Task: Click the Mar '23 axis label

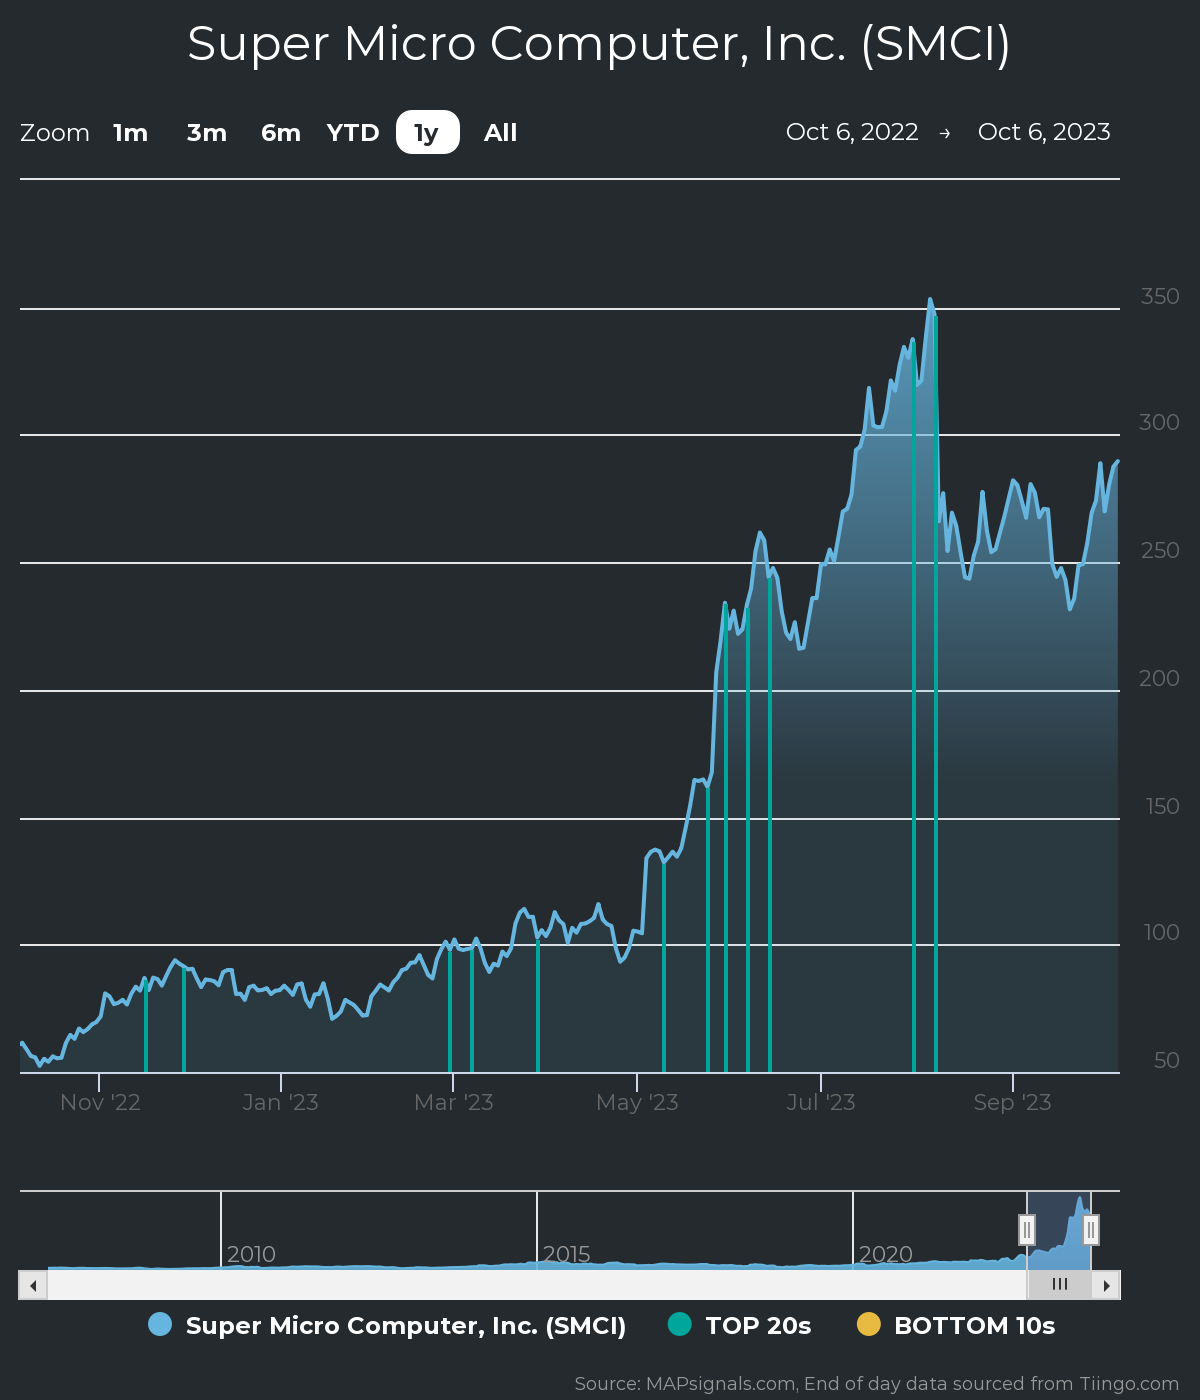Action: pos(454,1102)
